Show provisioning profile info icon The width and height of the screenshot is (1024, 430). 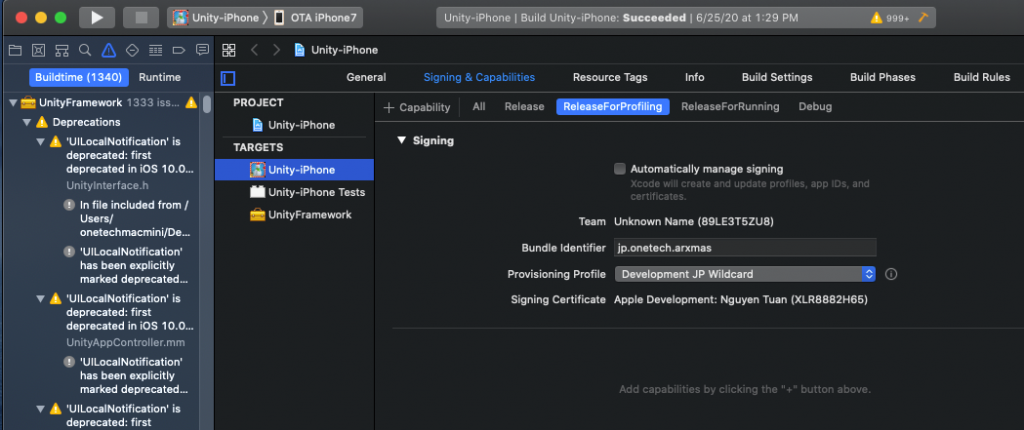(x=891, y=274)
